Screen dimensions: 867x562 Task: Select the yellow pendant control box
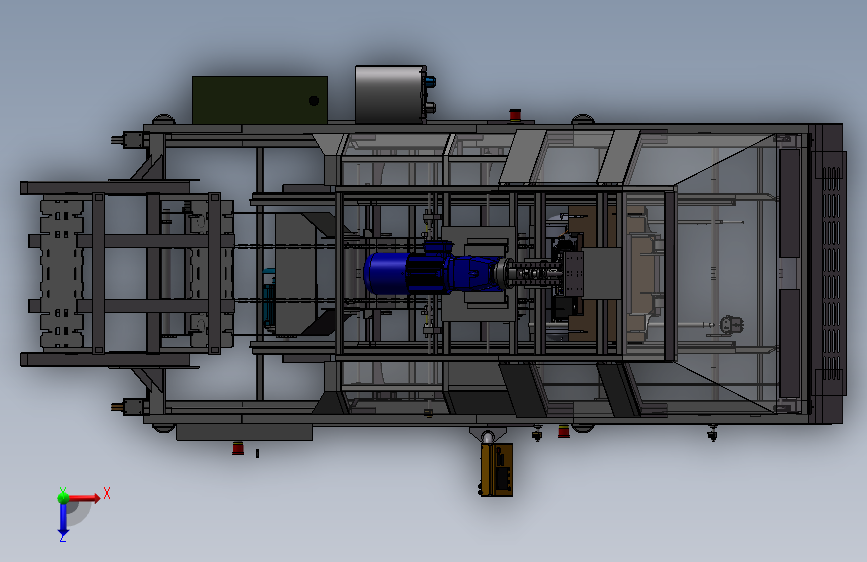495,469
